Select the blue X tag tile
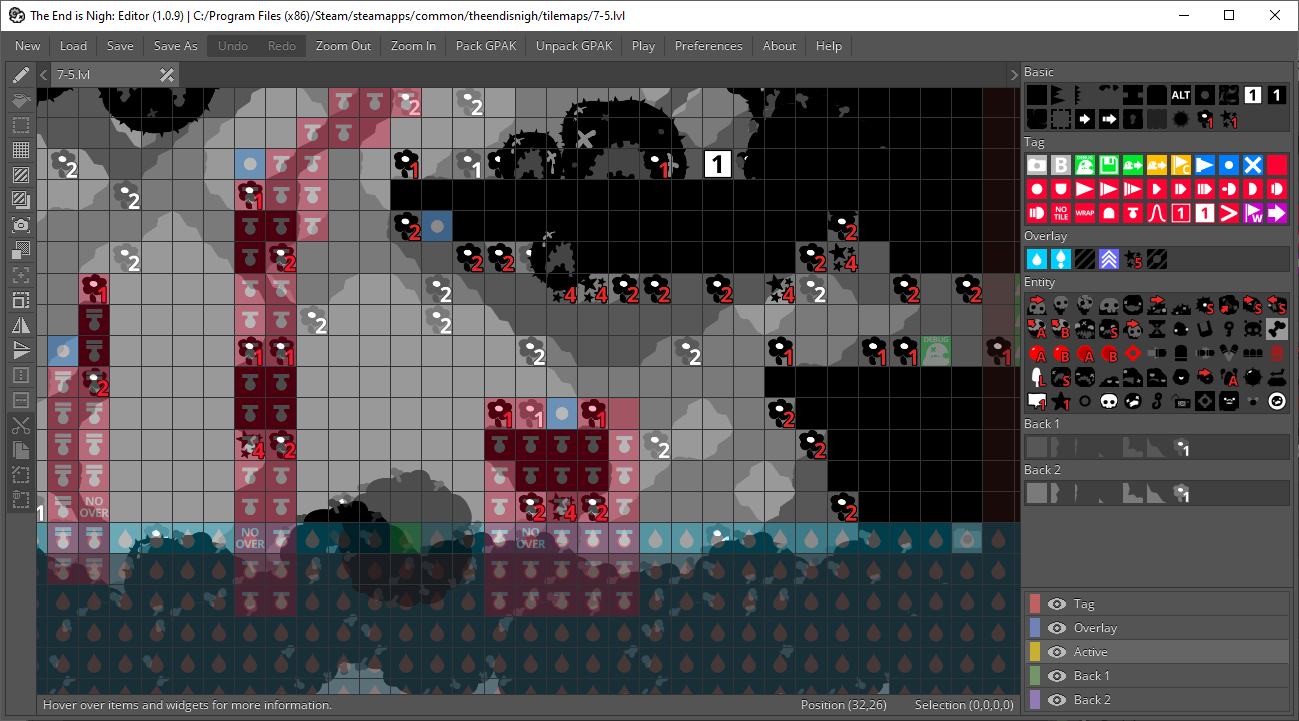 click(1252, 165)
